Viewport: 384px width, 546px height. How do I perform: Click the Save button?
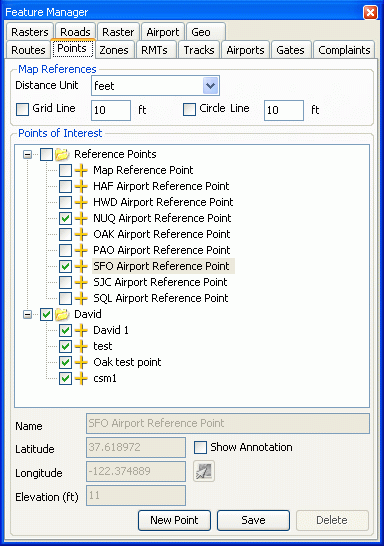point(253,520)
